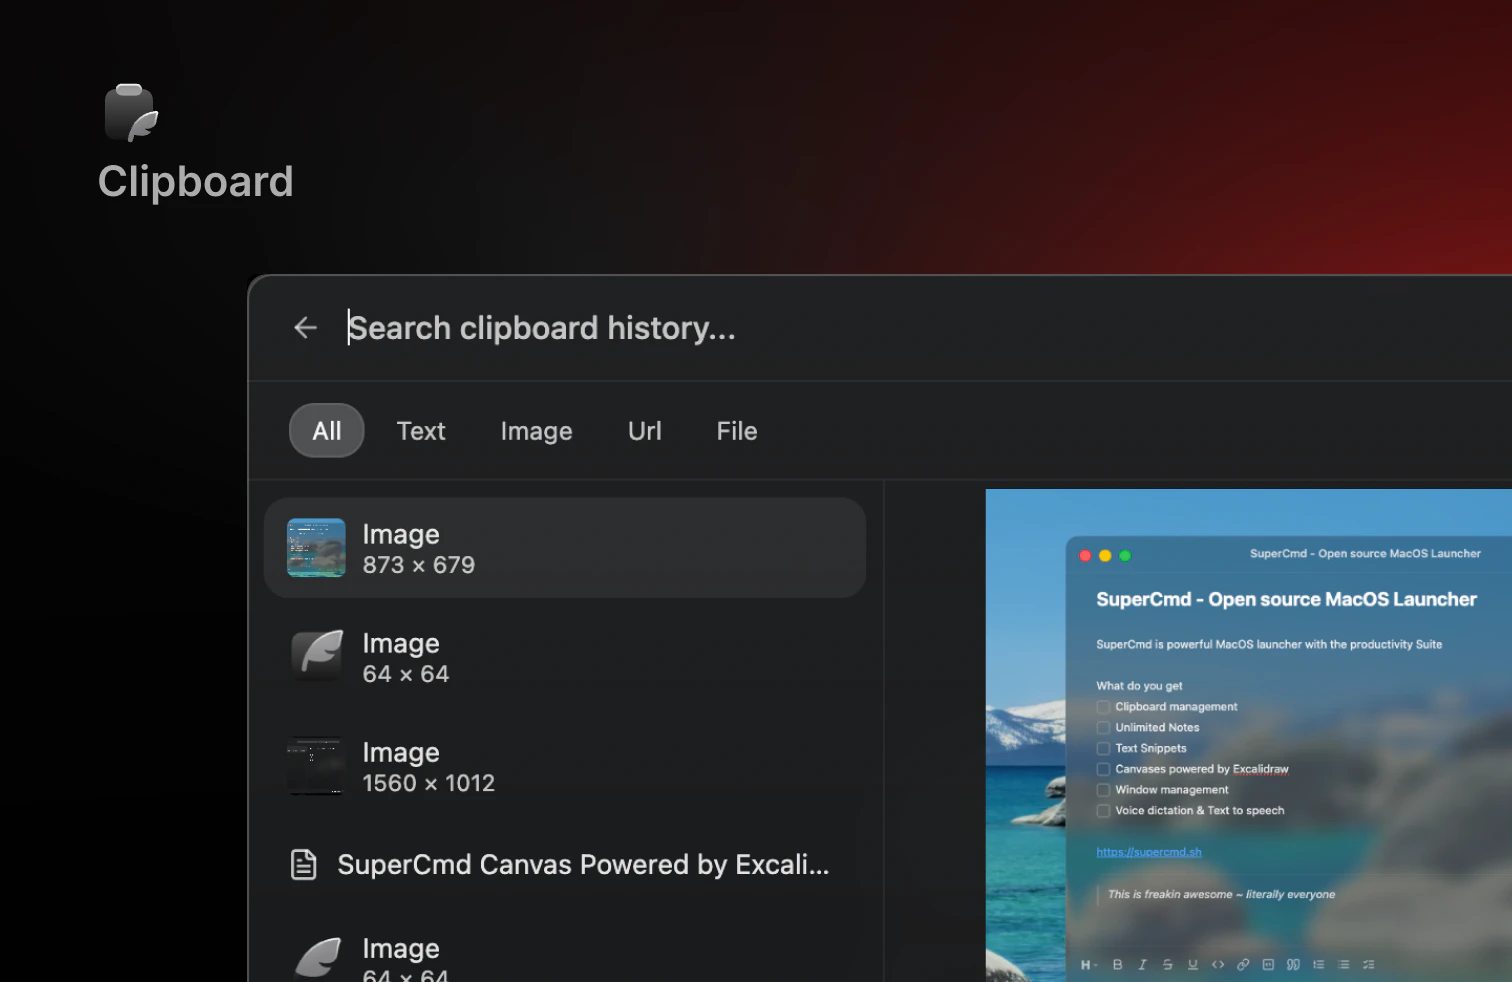Click the back arrow to exit clipboard search
The width and height of the screenshot is (1512, 982).
pyautogui.click(x=305, y=327)
